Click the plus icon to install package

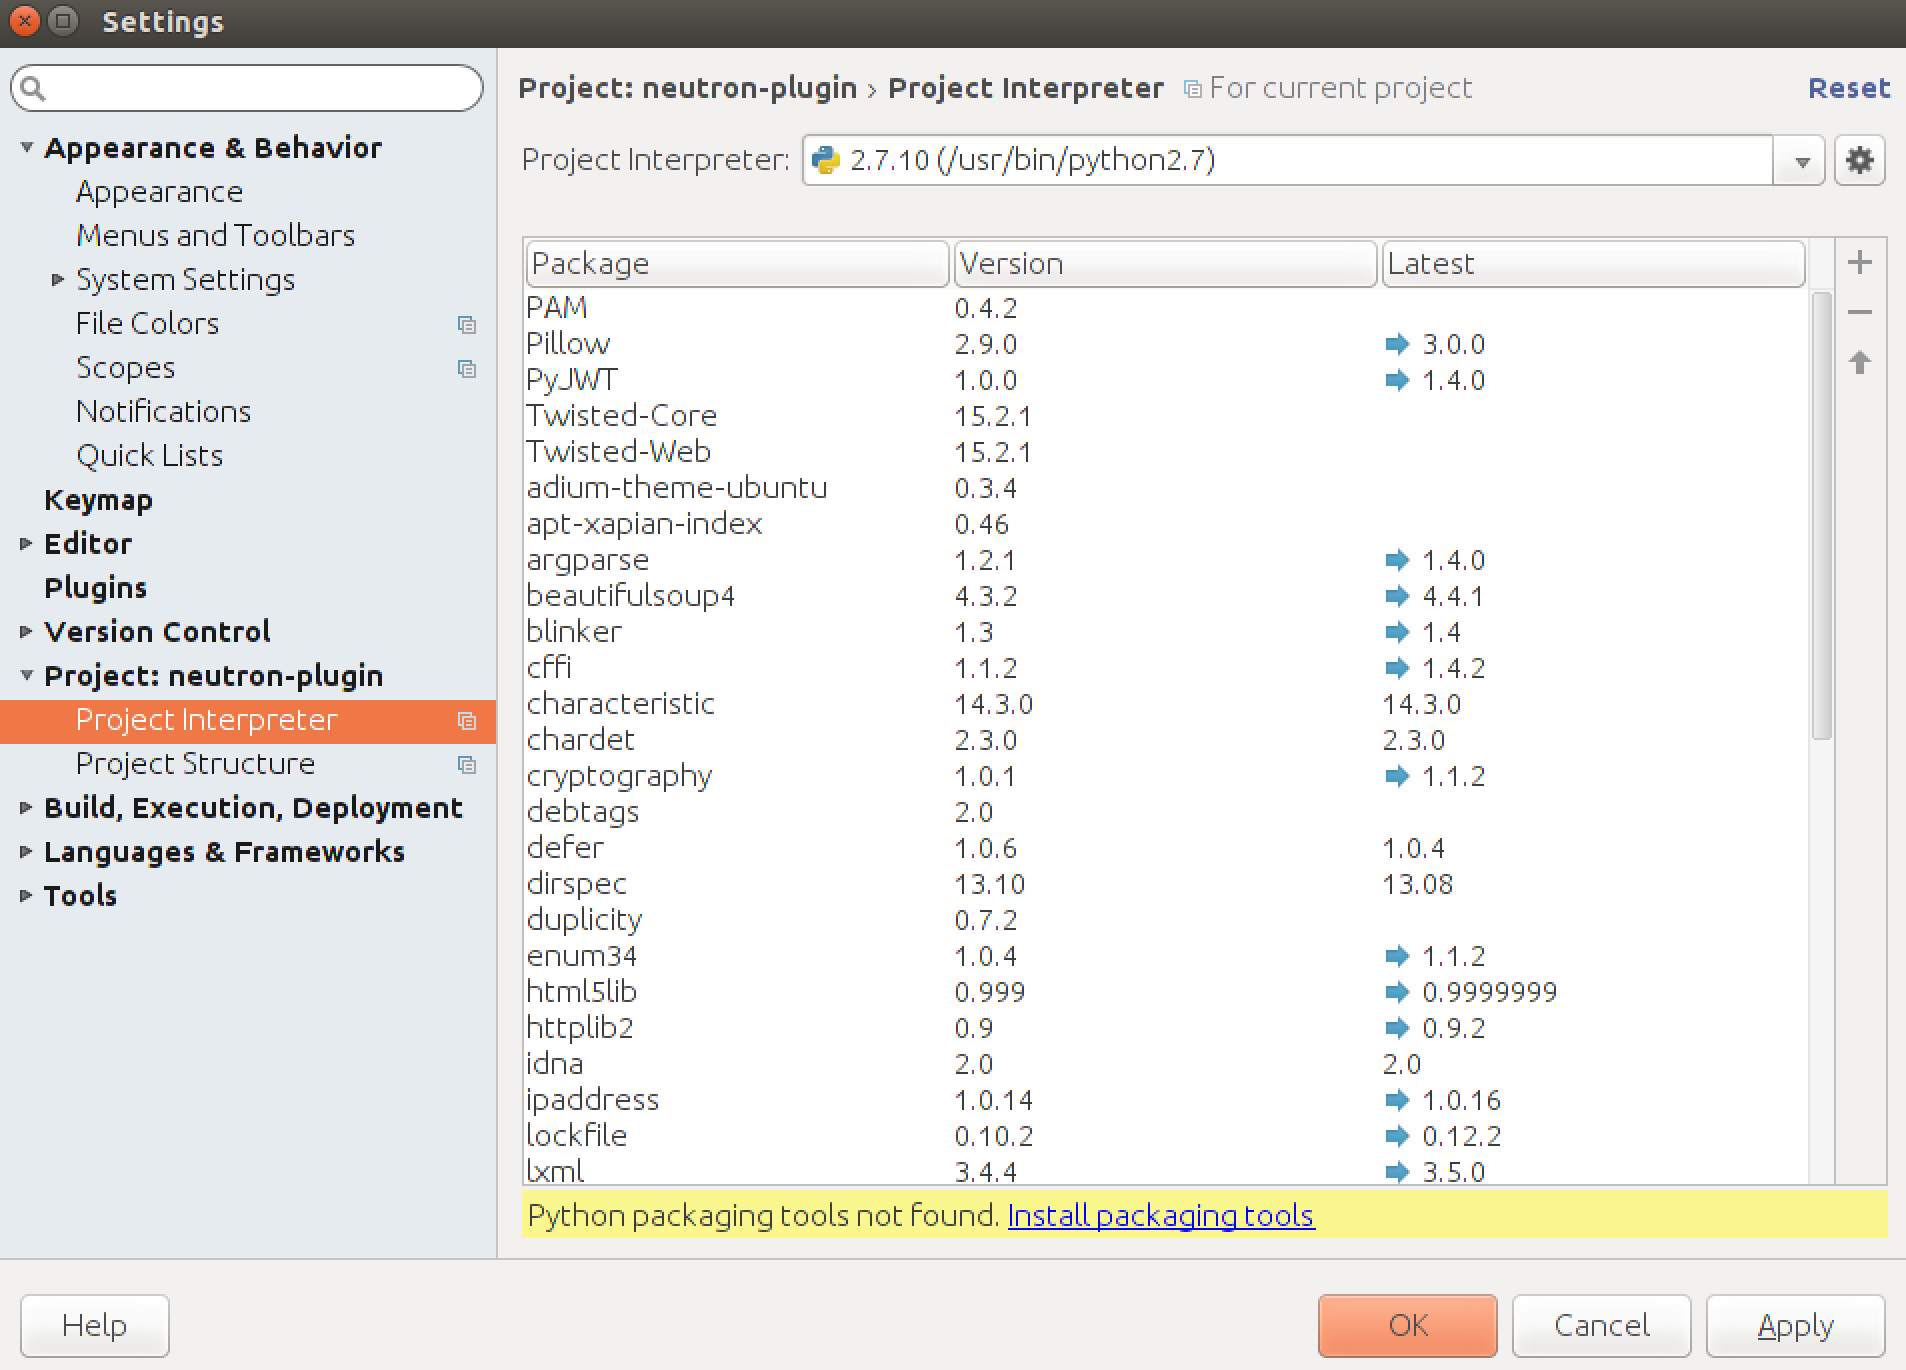(1860, 262)
